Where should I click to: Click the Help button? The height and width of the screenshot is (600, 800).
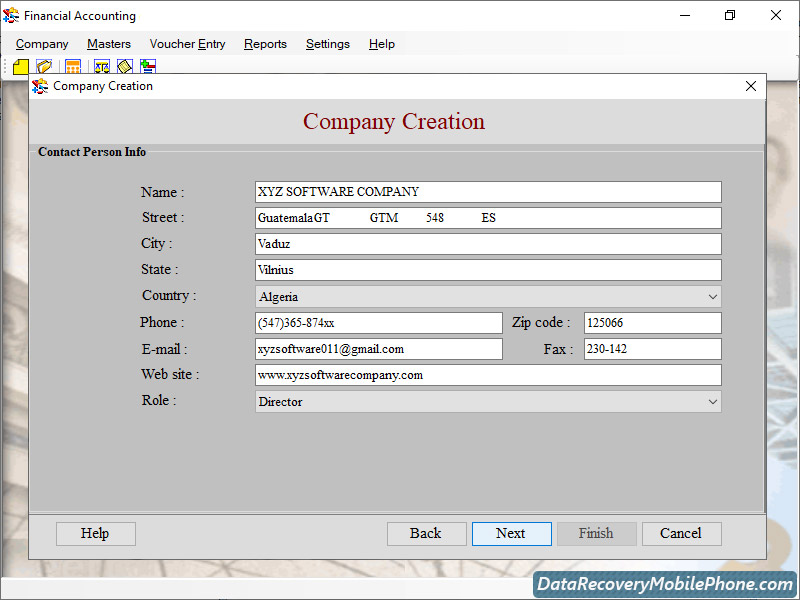click(x=95, y=533)
